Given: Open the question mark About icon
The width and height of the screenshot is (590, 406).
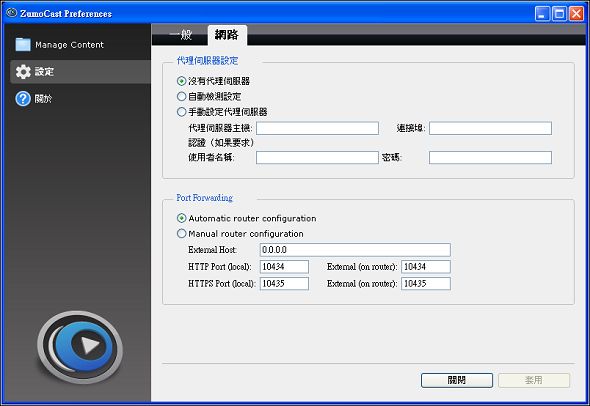Looking at the screenshot, I should [23, 99].
